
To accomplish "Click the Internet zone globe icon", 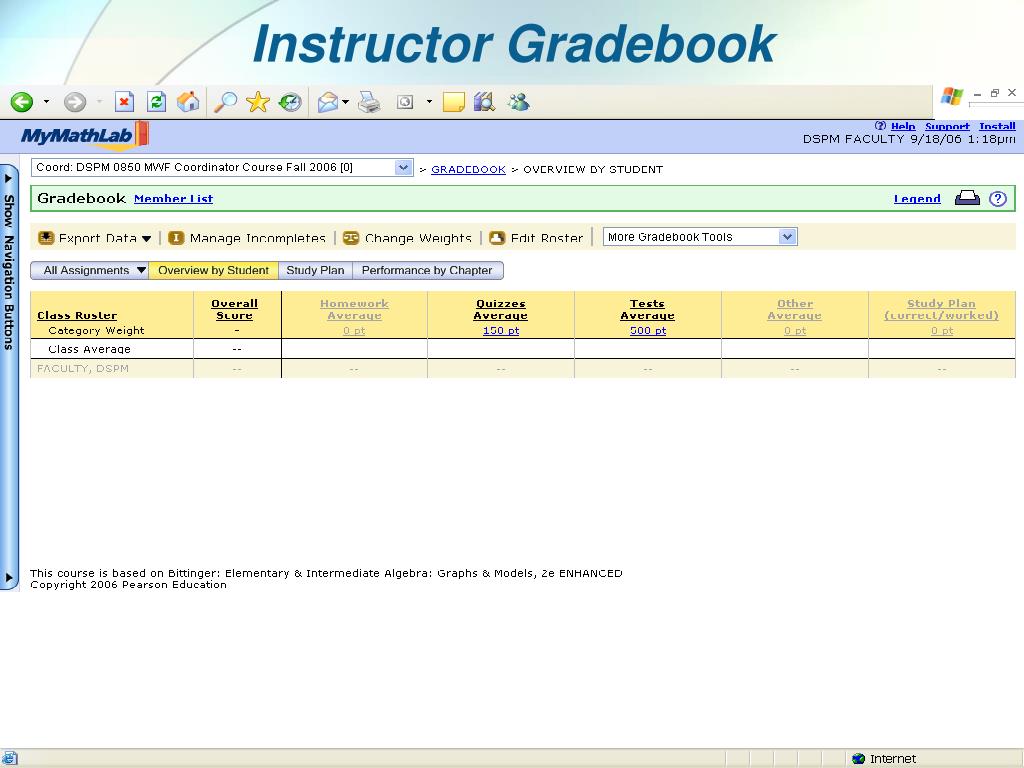I will click(x=859, y=759).
